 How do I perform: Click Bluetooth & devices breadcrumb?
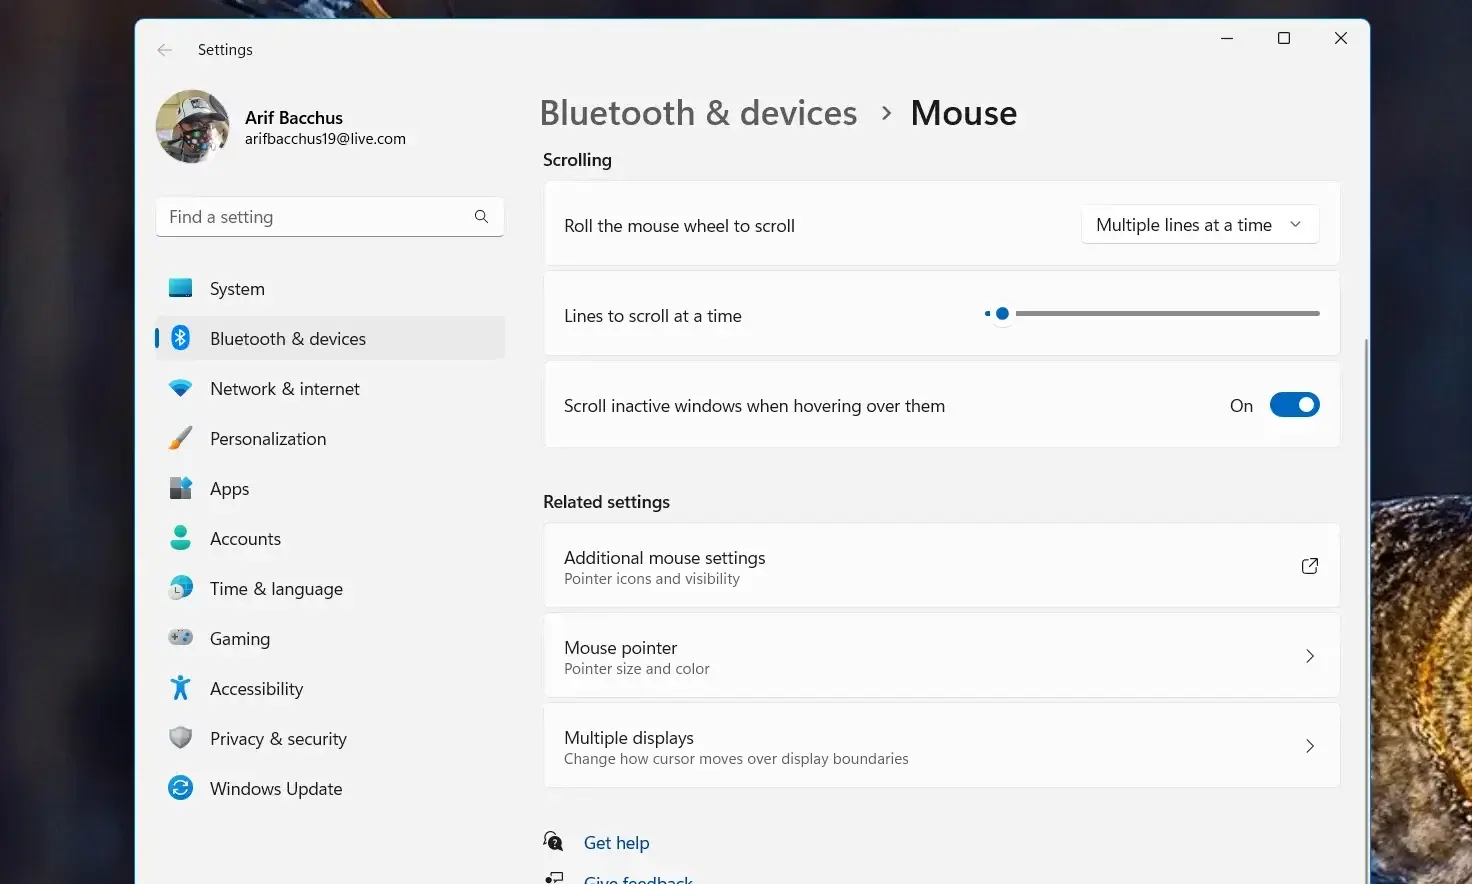point(698,113)
